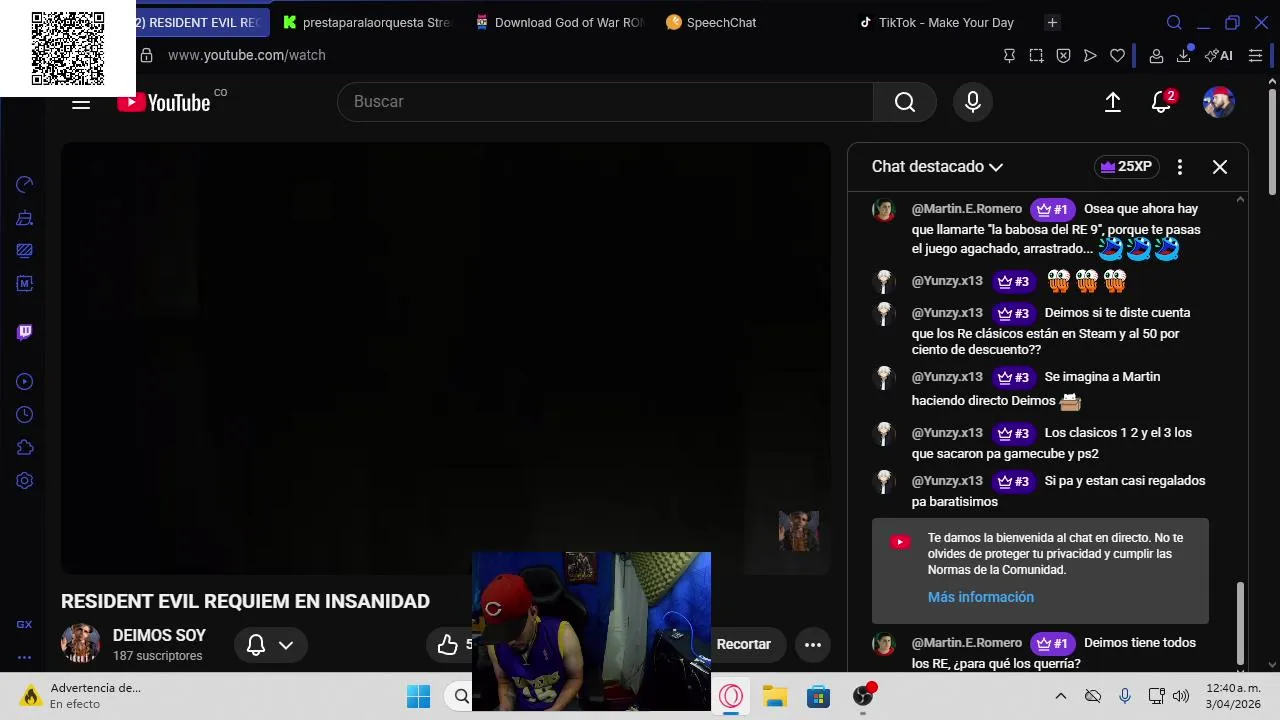Open Extensions puzzle icon in sidebar
This screenshot has width=1280, height=720.
pos(25,448)
